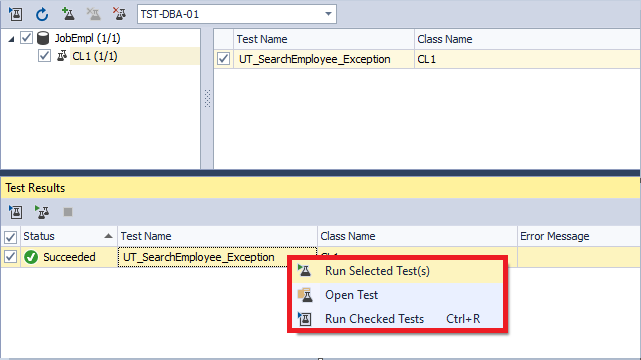This screenshot has height=360, width=641.
Task: Run checked tests in Test Results toolbar
Action: pos(16,212)
